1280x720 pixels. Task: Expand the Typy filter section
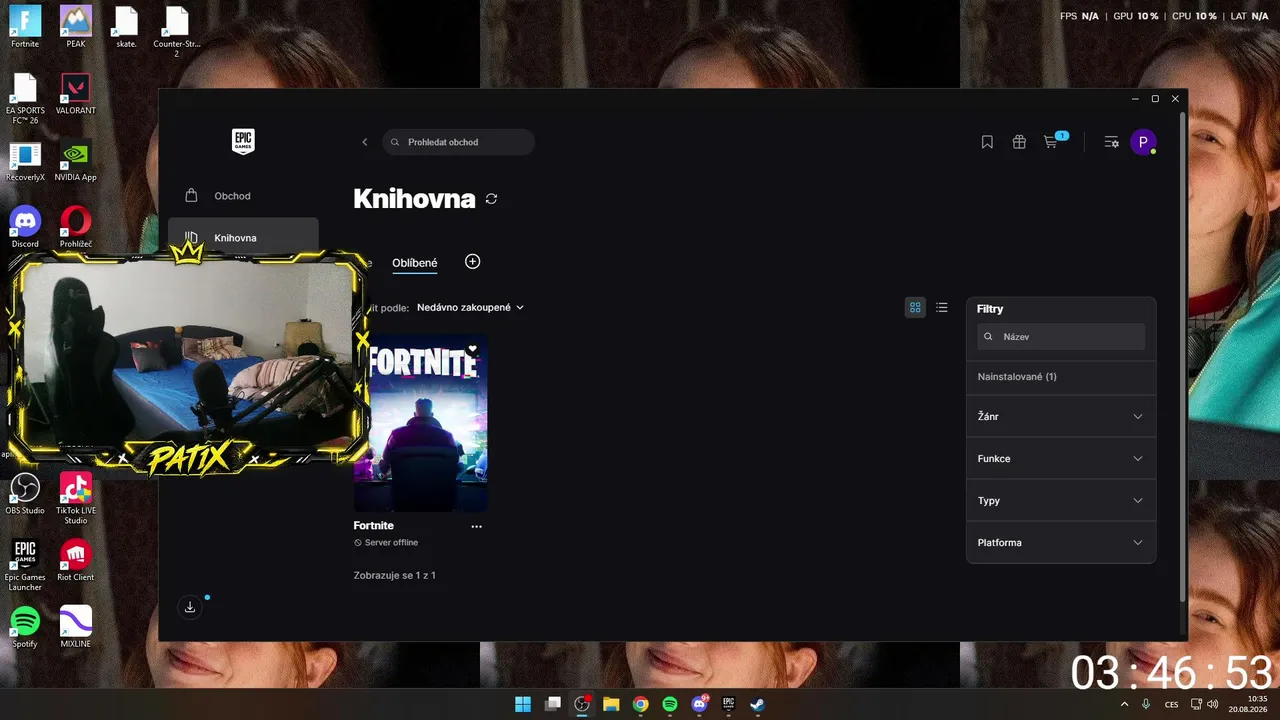tap(1061, 500)
